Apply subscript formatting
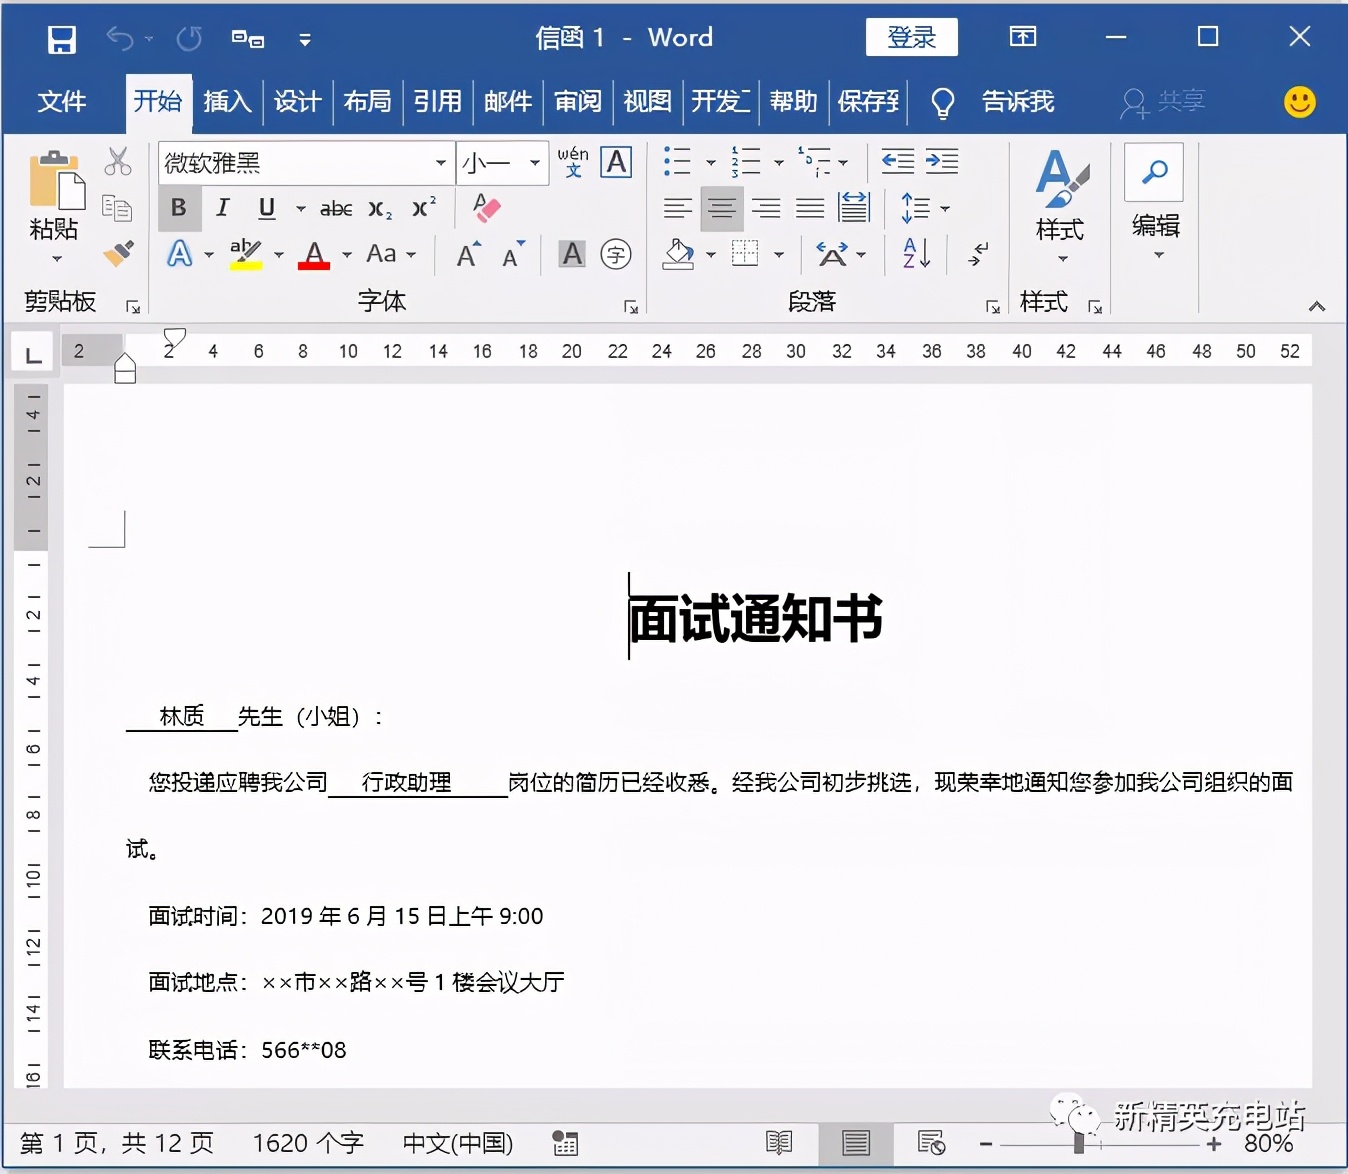 [x=380, y=208]
